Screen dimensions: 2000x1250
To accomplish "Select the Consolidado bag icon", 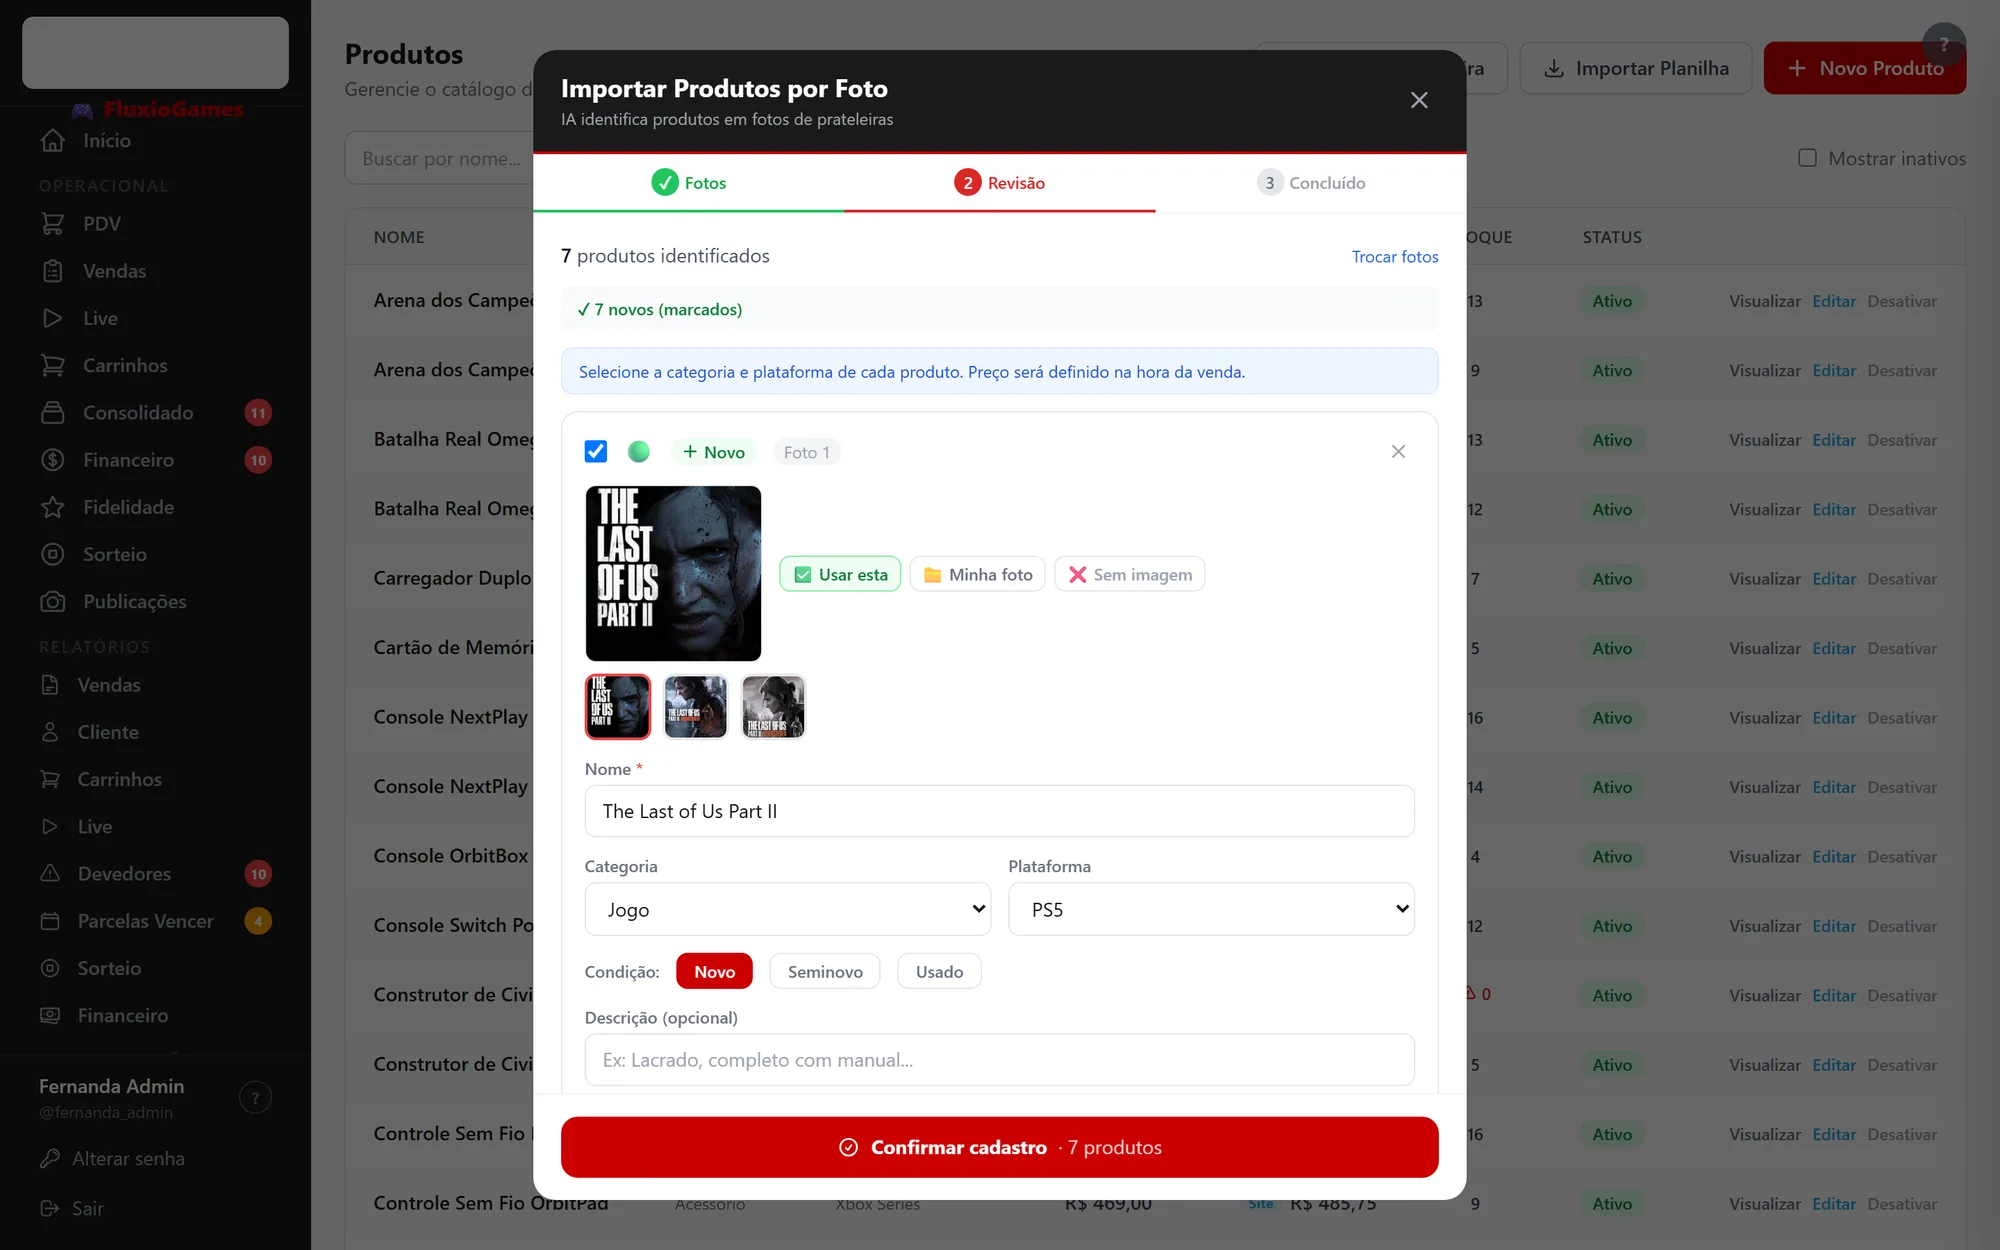I will click(x=53, y=413).
